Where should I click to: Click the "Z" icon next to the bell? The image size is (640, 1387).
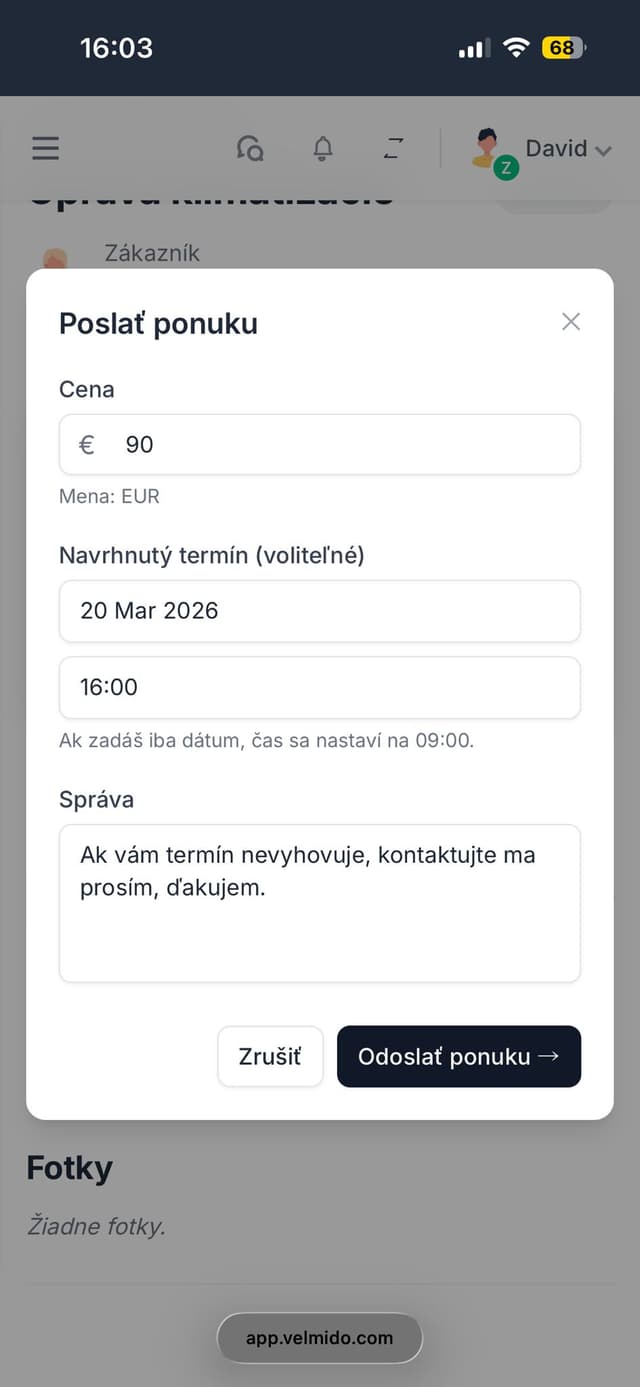pyautogui.click(x=393, y=148)
